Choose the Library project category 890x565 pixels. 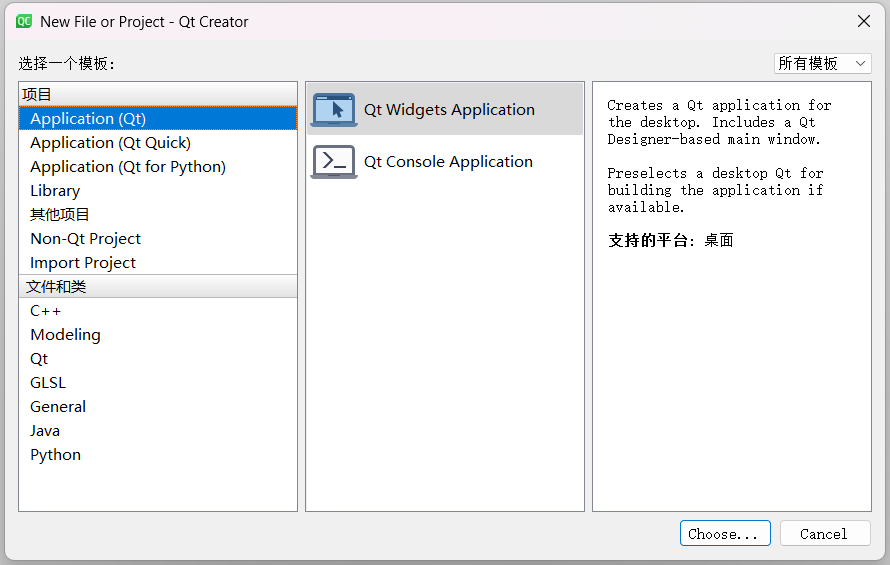coord(158,190)
